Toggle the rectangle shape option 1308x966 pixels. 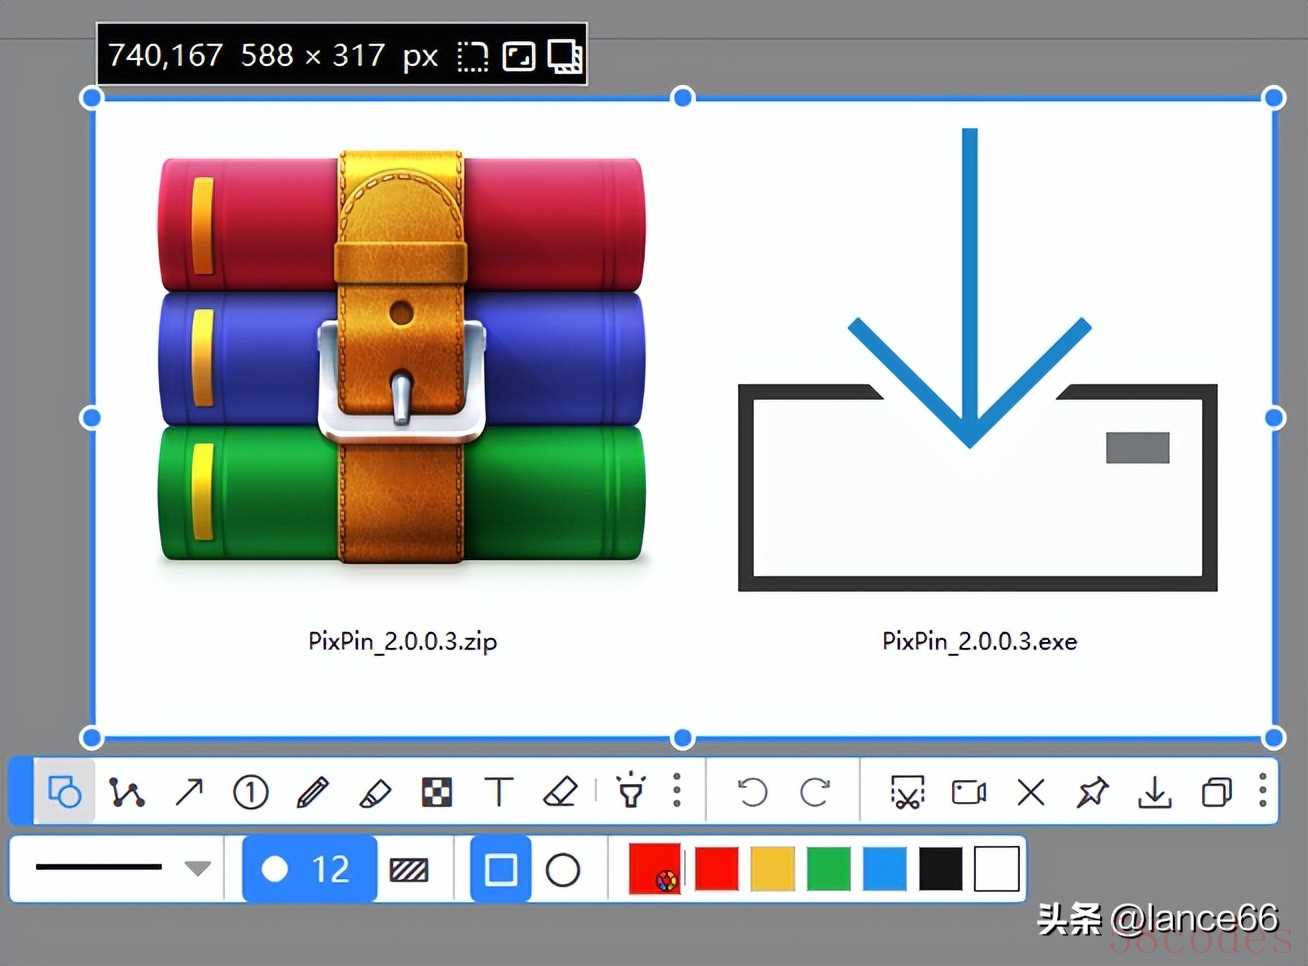[500, 870]
